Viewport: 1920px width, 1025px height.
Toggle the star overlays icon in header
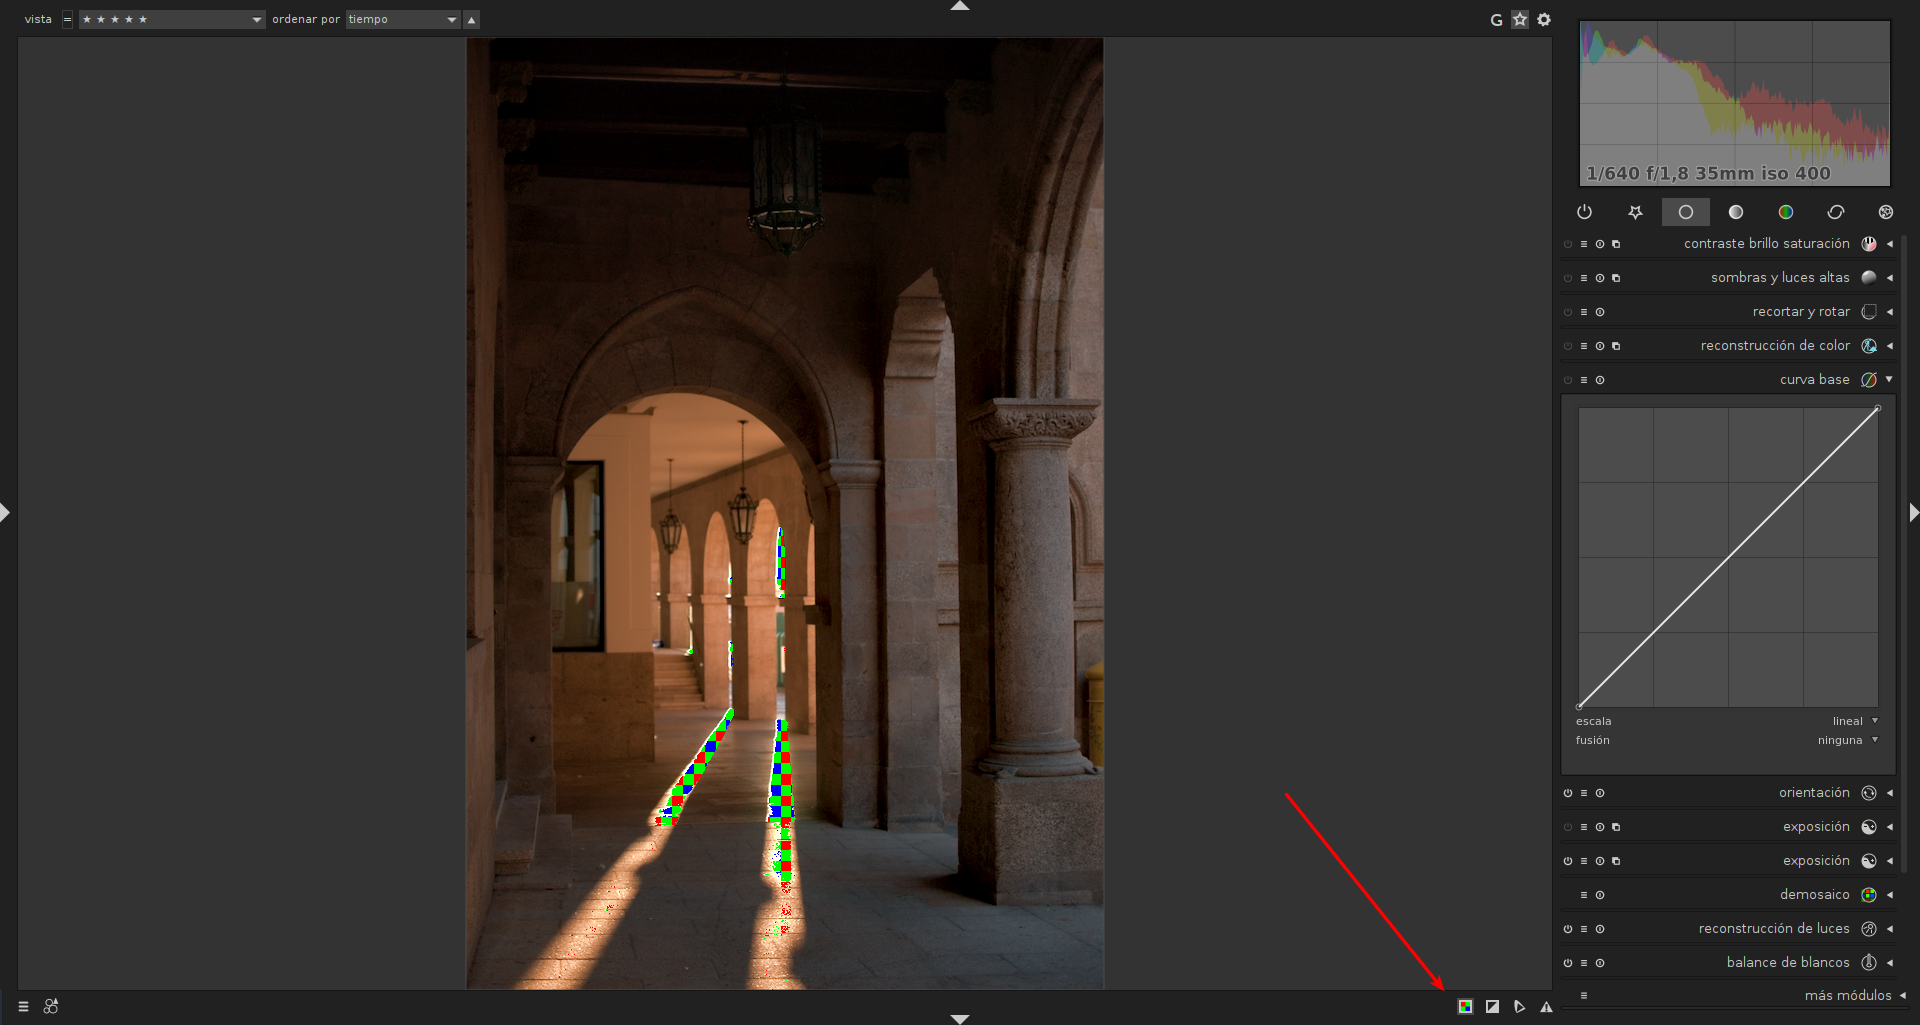click(1520, 20)
